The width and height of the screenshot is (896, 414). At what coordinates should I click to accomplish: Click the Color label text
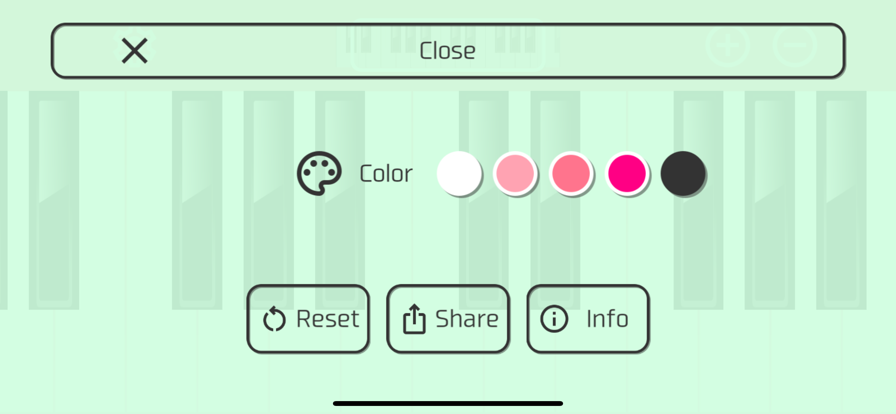[x=386, y=173]
